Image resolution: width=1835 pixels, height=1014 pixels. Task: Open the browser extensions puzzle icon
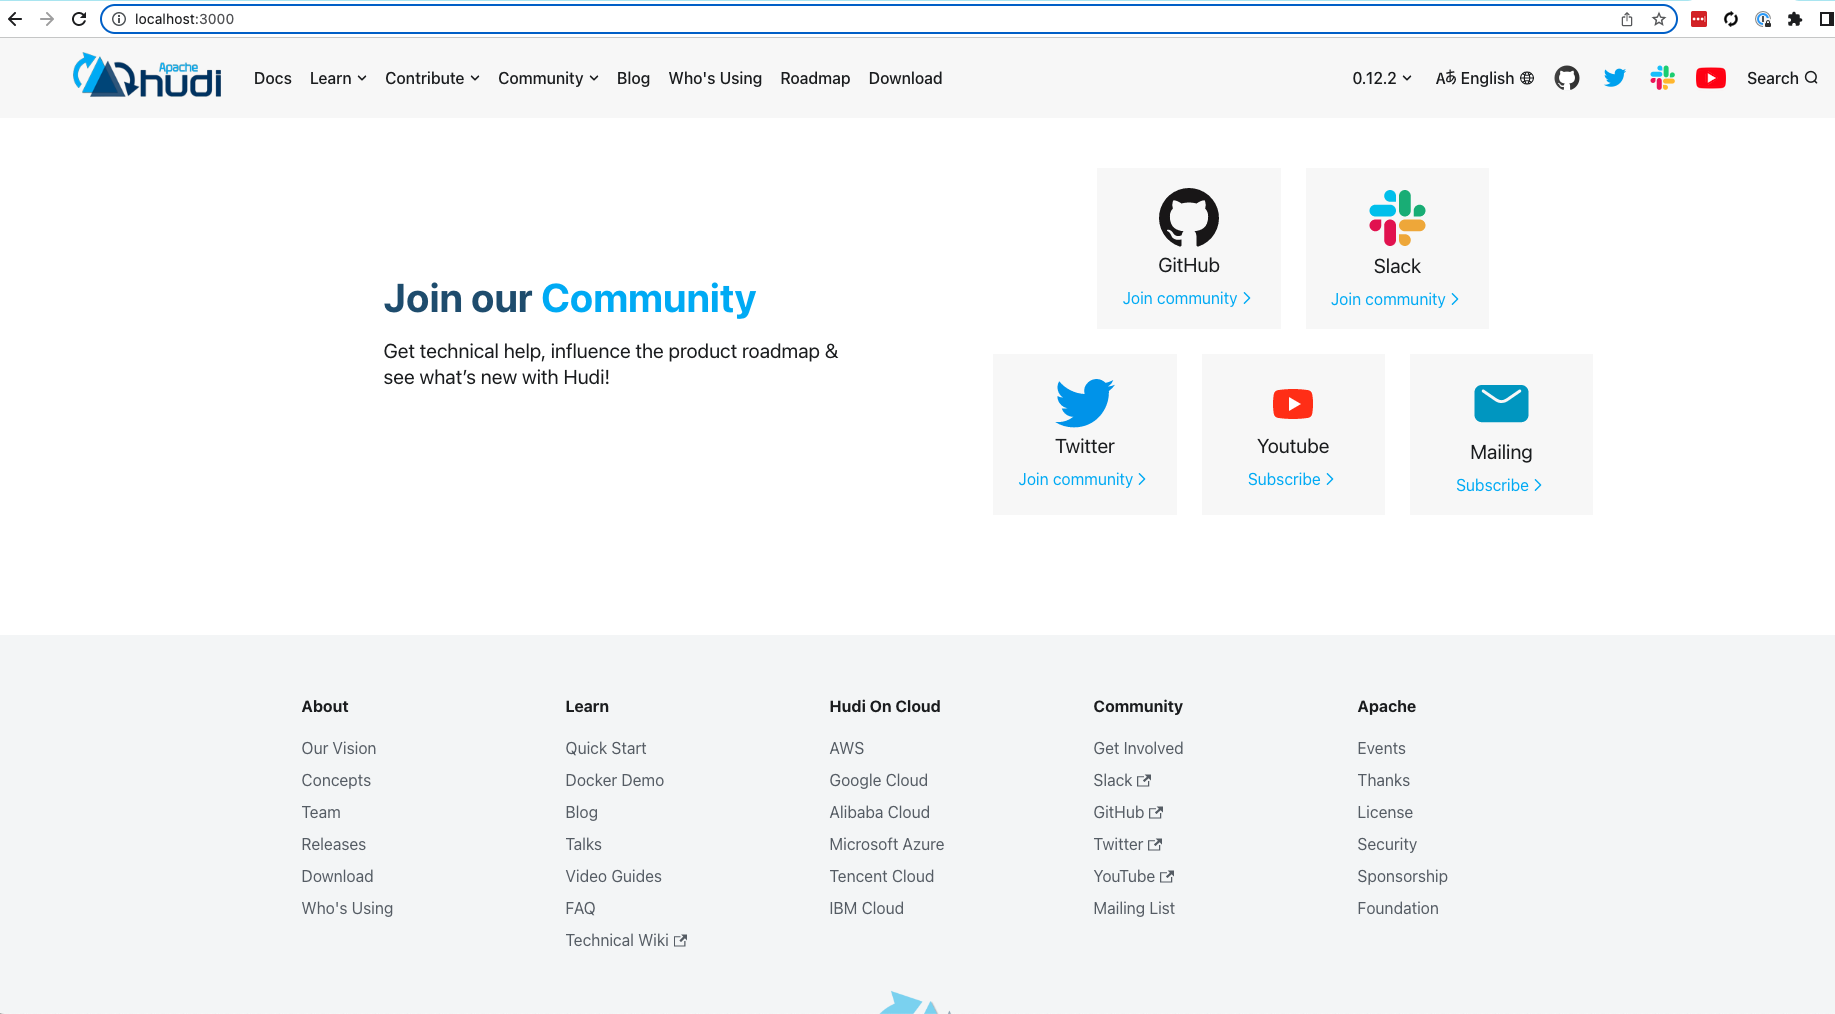coord(1795,19)
